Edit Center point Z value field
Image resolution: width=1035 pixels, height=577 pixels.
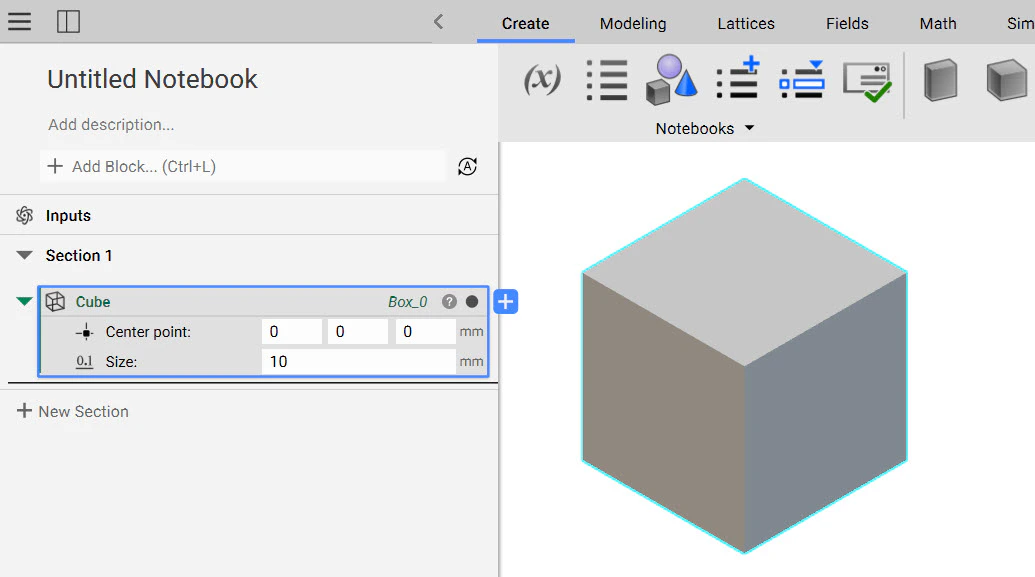tap(426, 331)
